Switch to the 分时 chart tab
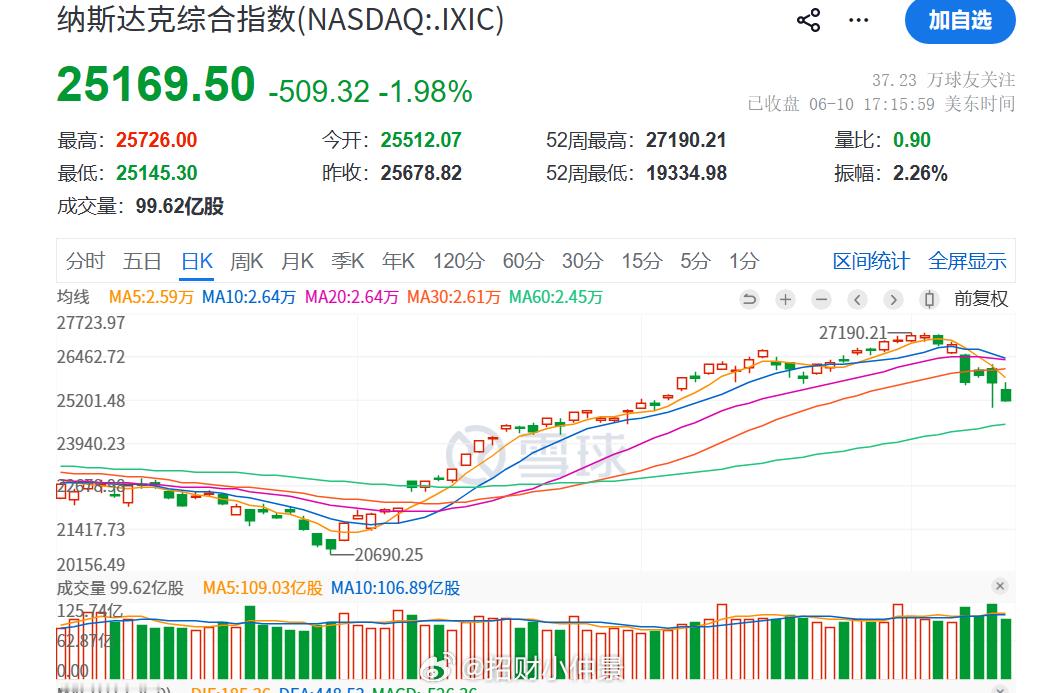 (85, 260)
